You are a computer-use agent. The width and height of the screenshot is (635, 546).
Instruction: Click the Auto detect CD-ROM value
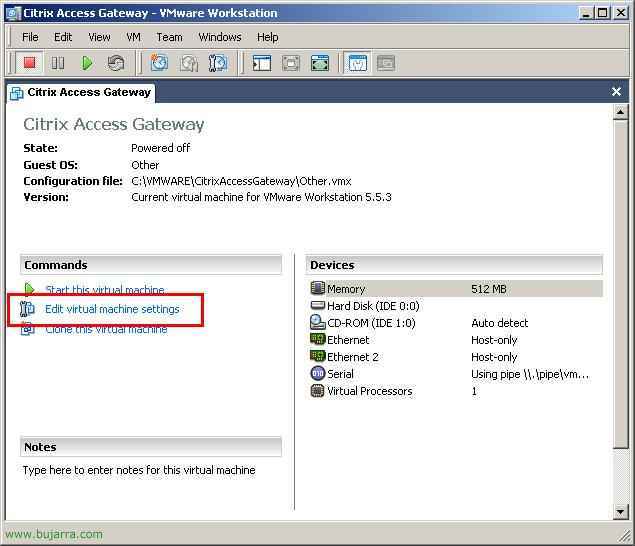pyautogui.click(x=500, y=323)
